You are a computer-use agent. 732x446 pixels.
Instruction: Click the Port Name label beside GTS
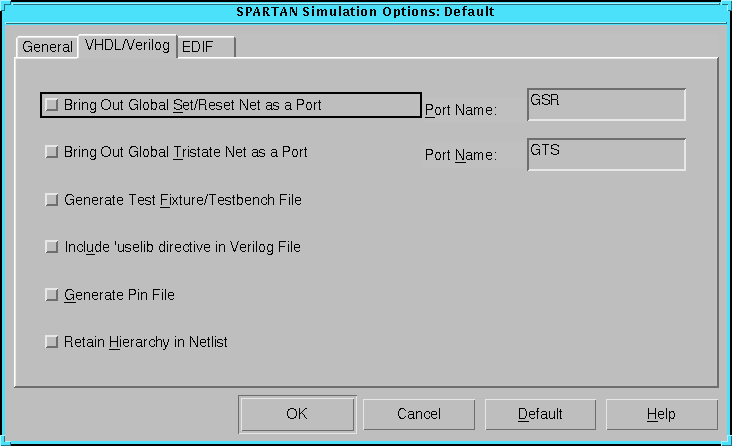tap(460, 156)
